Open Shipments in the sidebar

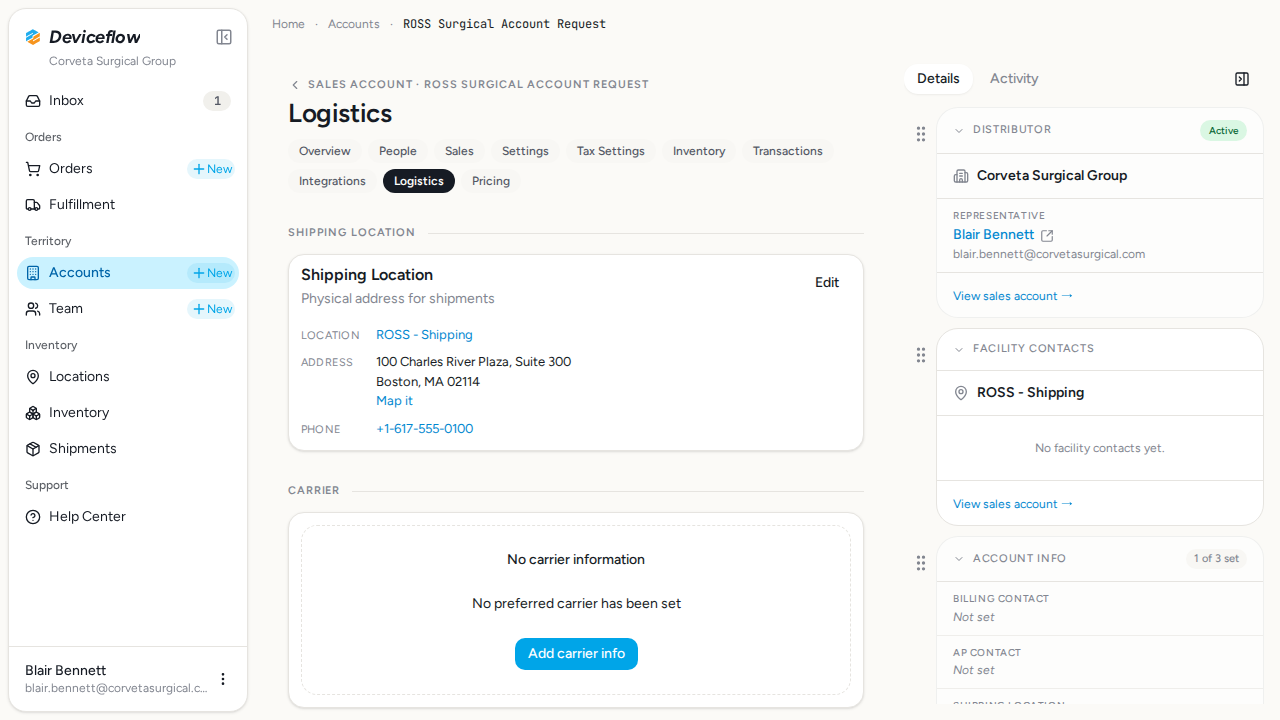pos(128,449)
